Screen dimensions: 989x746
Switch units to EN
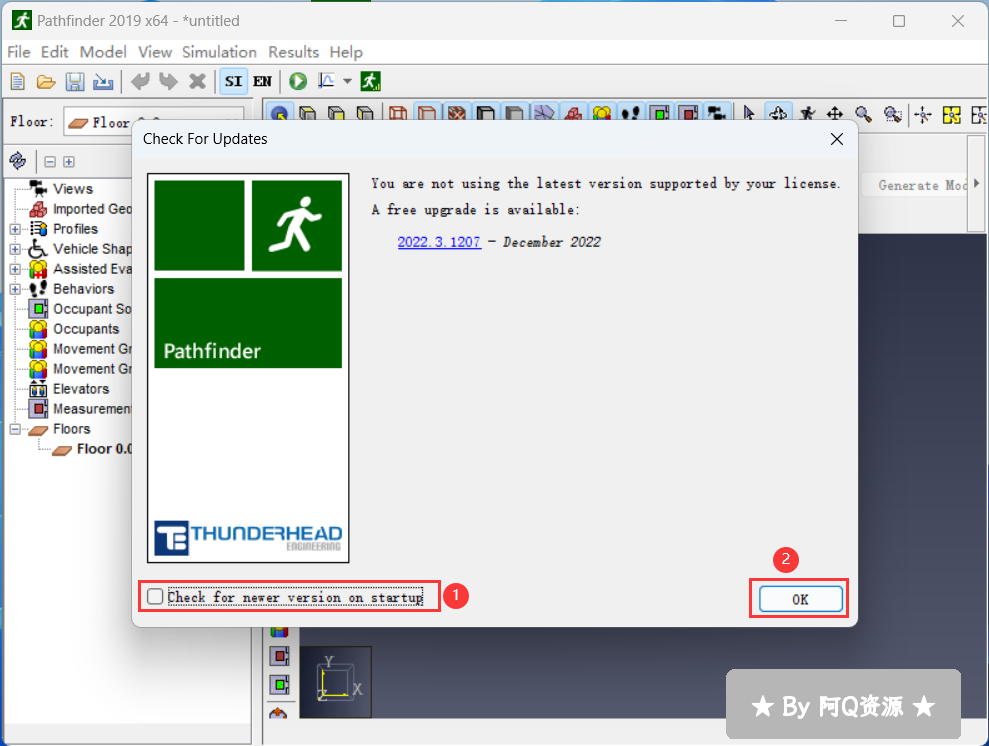[262, 81]
